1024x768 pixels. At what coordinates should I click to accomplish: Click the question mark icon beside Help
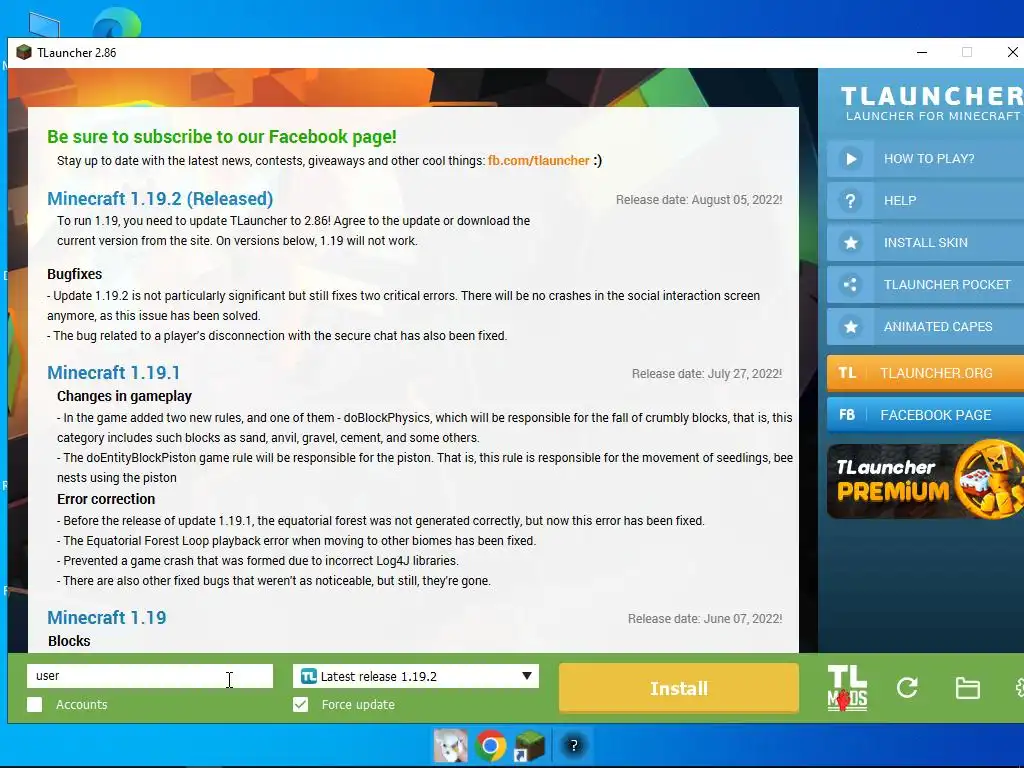[850, 201]
